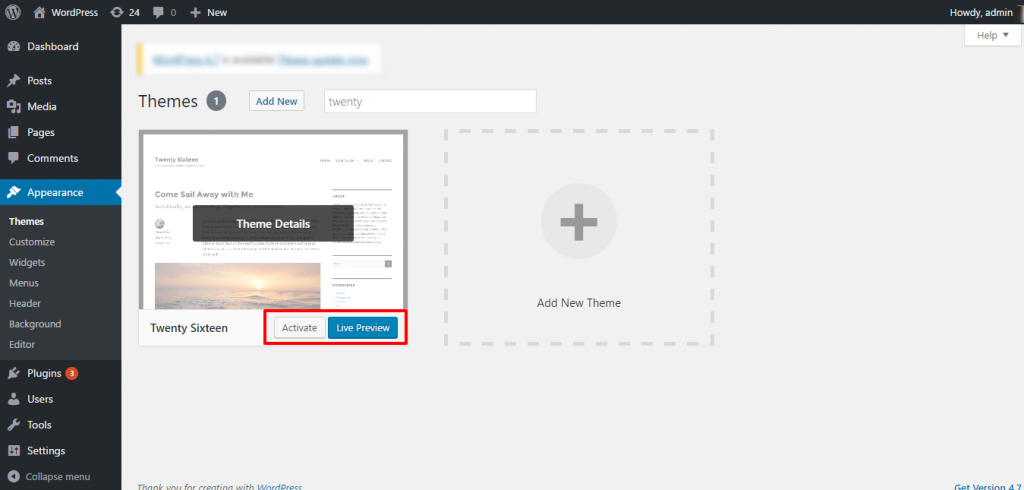Click the Media library icon
This screenshot has width=1024, height=490.
13,106
